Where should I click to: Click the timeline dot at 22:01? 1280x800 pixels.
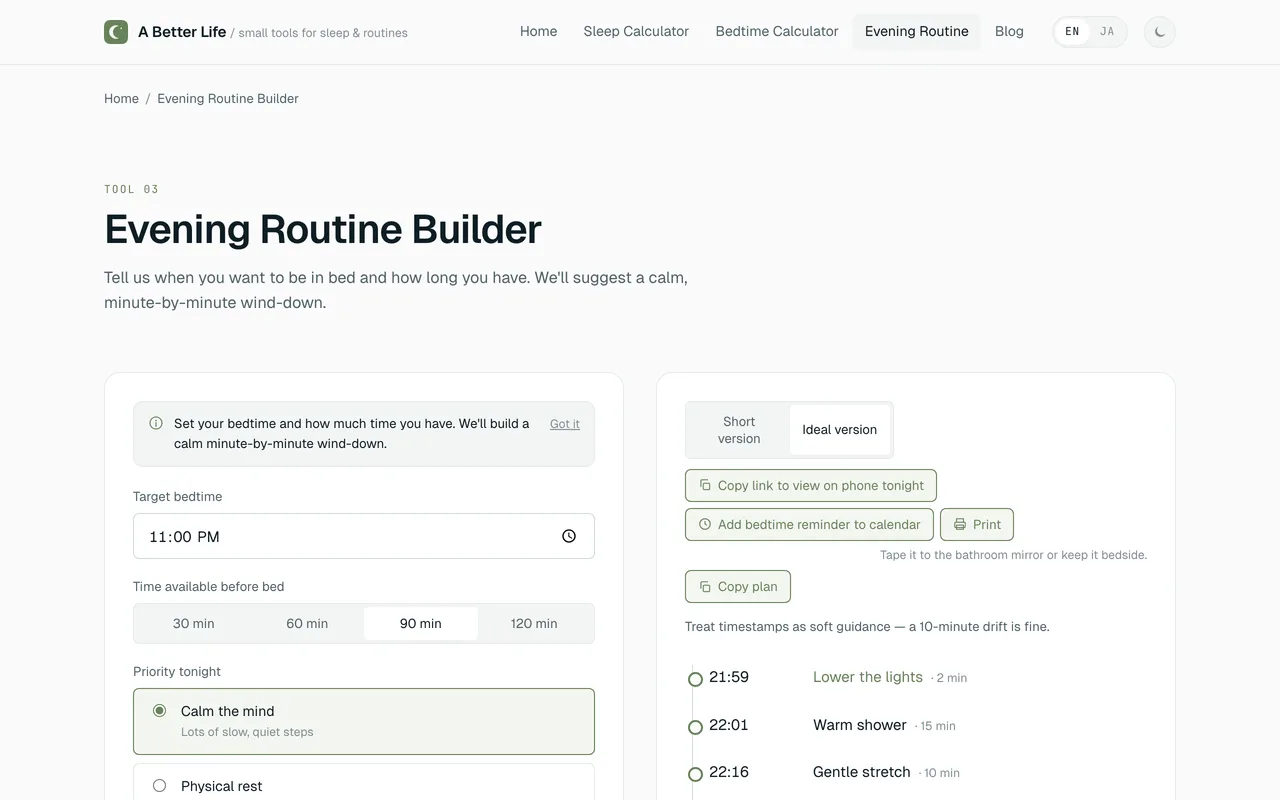point(695,727)
